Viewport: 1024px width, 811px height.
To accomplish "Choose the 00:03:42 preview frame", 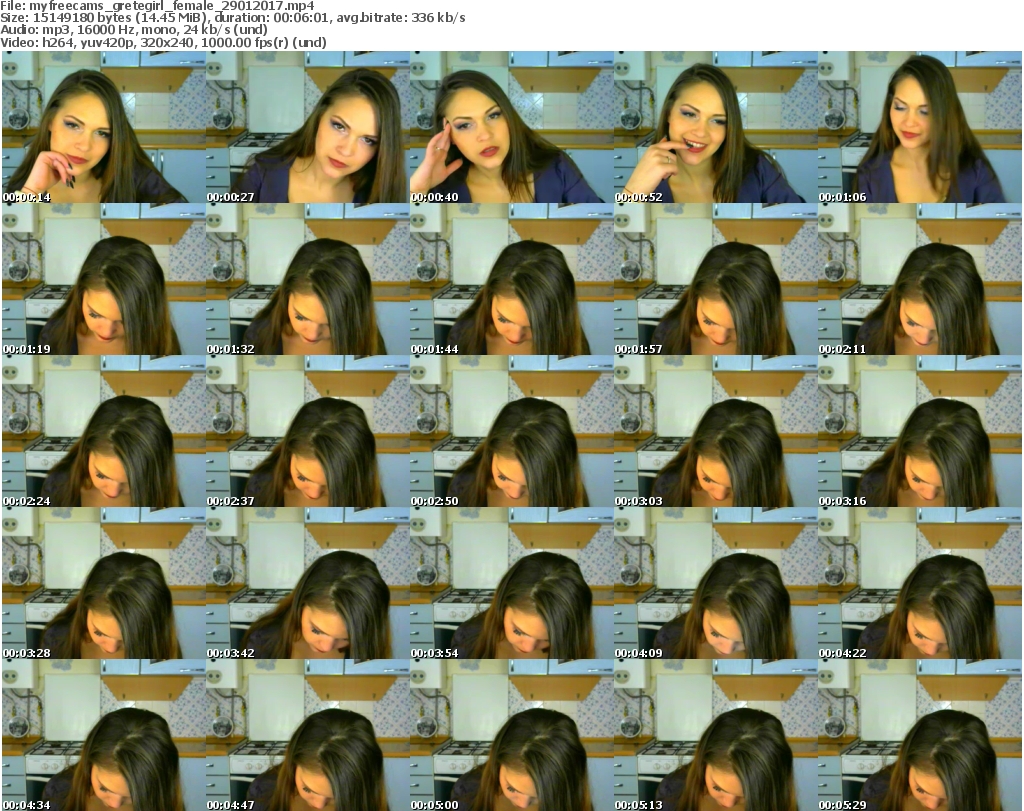I will [x=308, y=583].
